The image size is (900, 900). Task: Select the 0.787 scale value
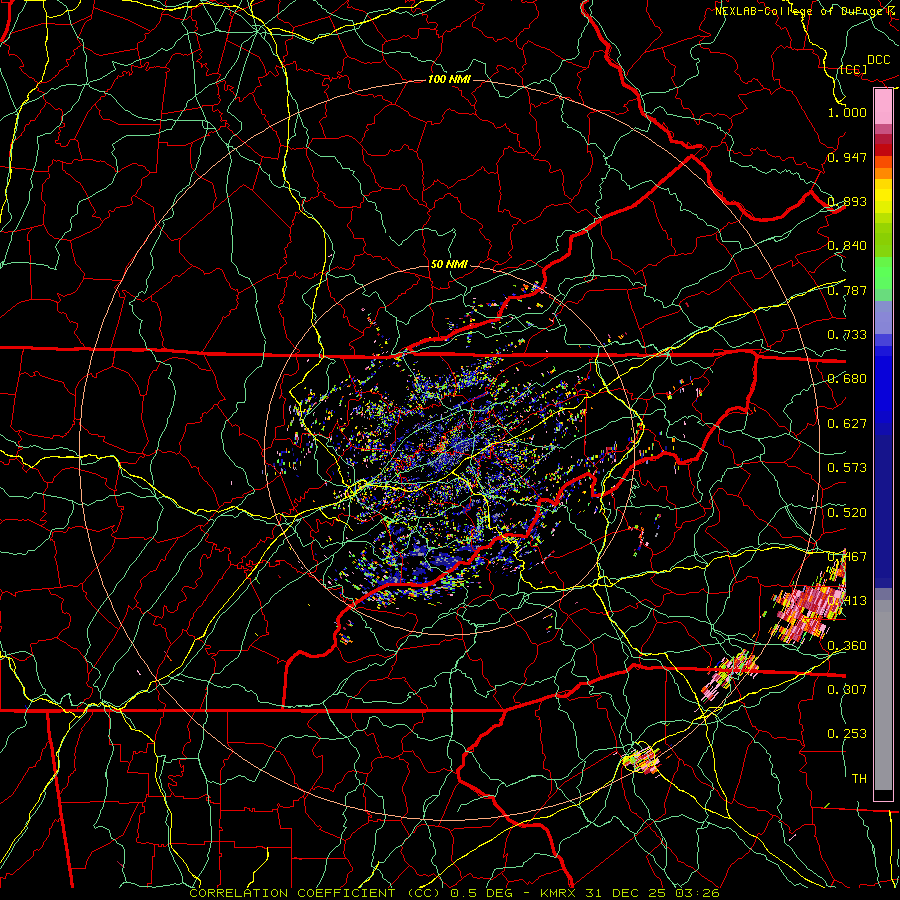847,290
